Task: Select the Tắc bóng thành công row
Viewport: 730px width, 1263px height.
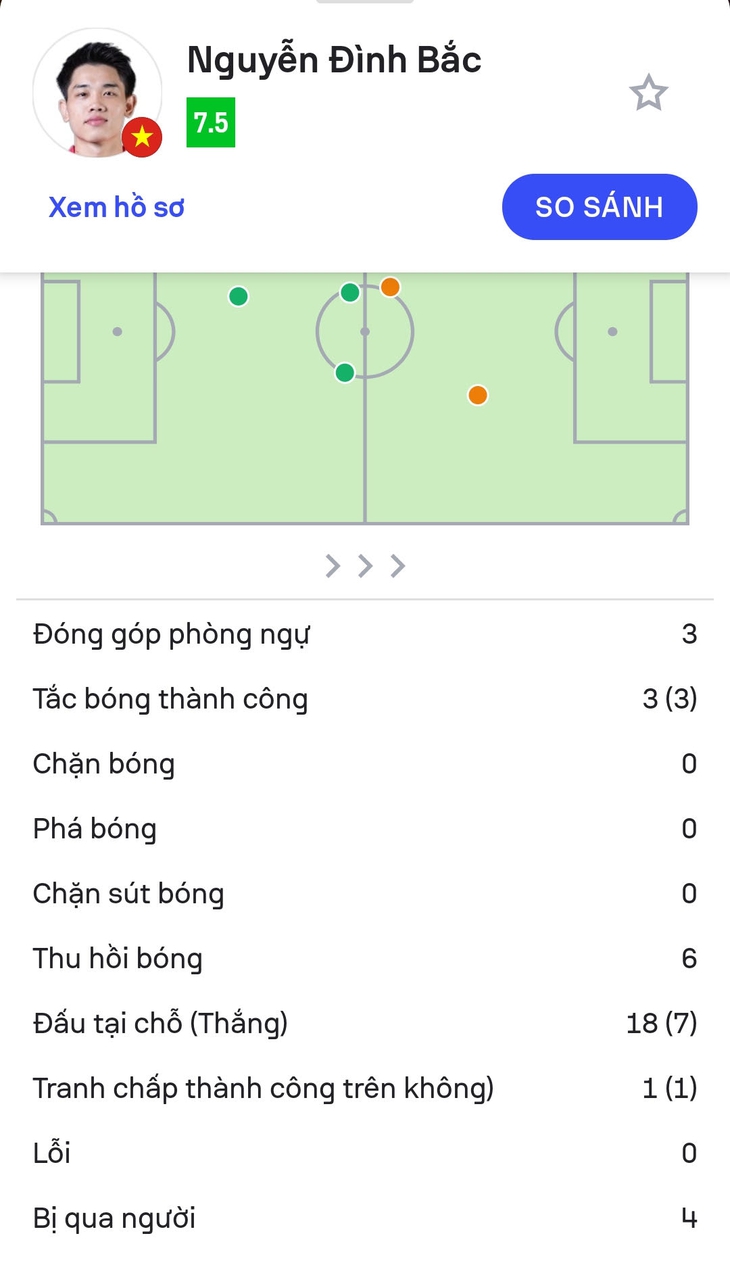Action: pyautogui.click(x=365, y=699)
